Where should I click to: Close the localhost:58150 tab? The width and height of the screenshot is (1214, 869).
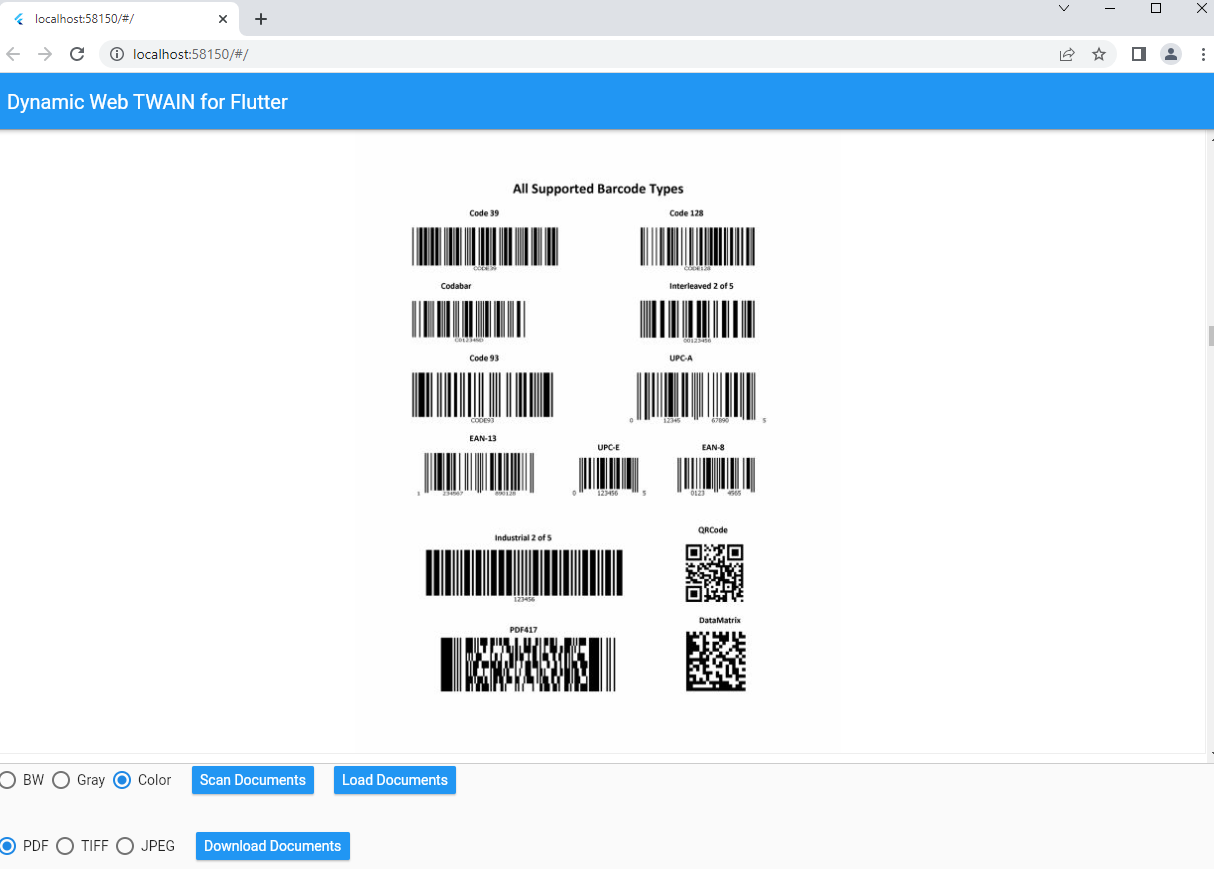coord(223,19)
